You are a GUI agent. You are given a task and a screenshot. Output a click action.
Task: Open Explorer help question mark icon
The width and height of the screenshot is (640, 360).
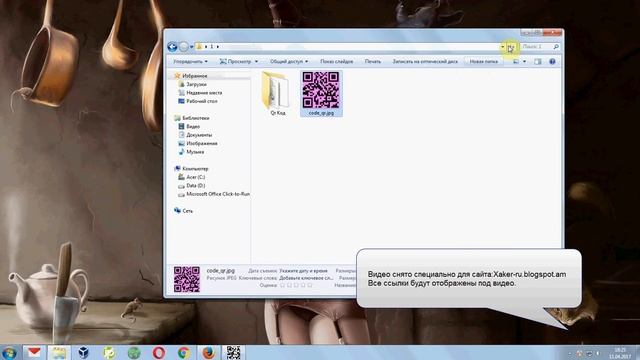click(x=552, y=61)
